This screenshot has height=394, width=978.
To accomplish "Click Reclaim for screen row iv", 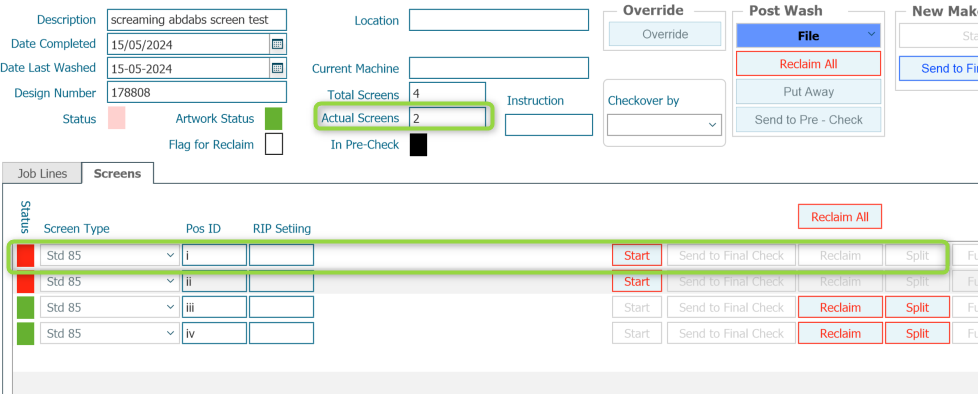I will click(x=840, y=334).
